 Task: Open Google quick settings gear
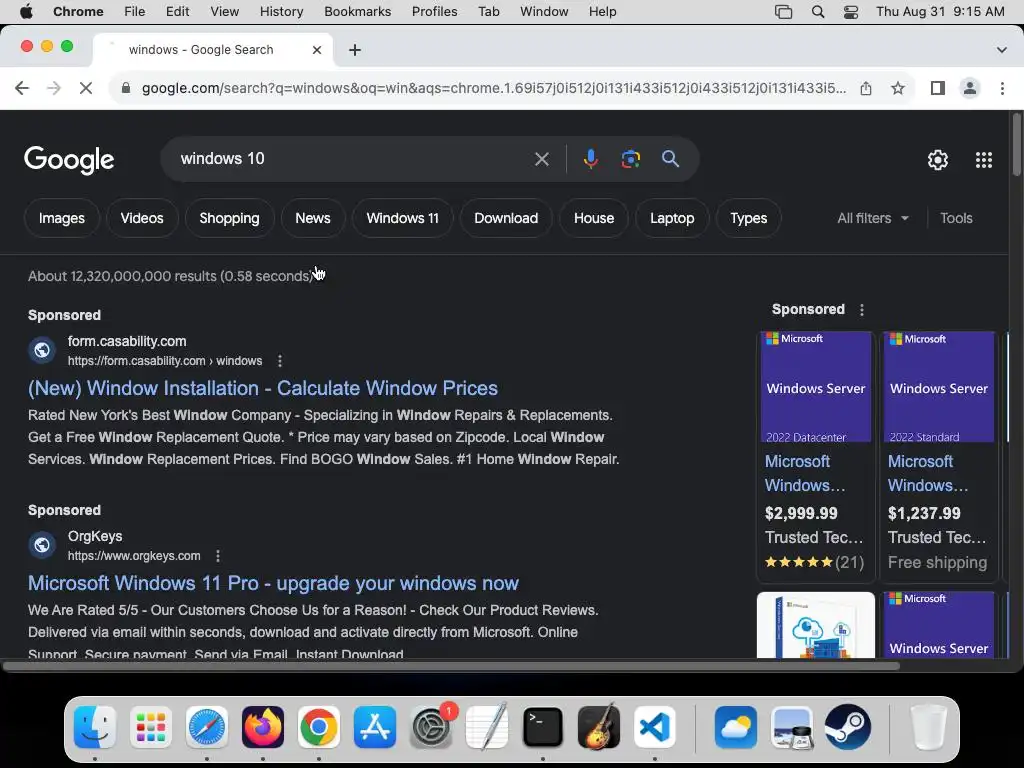pos(938,160)
